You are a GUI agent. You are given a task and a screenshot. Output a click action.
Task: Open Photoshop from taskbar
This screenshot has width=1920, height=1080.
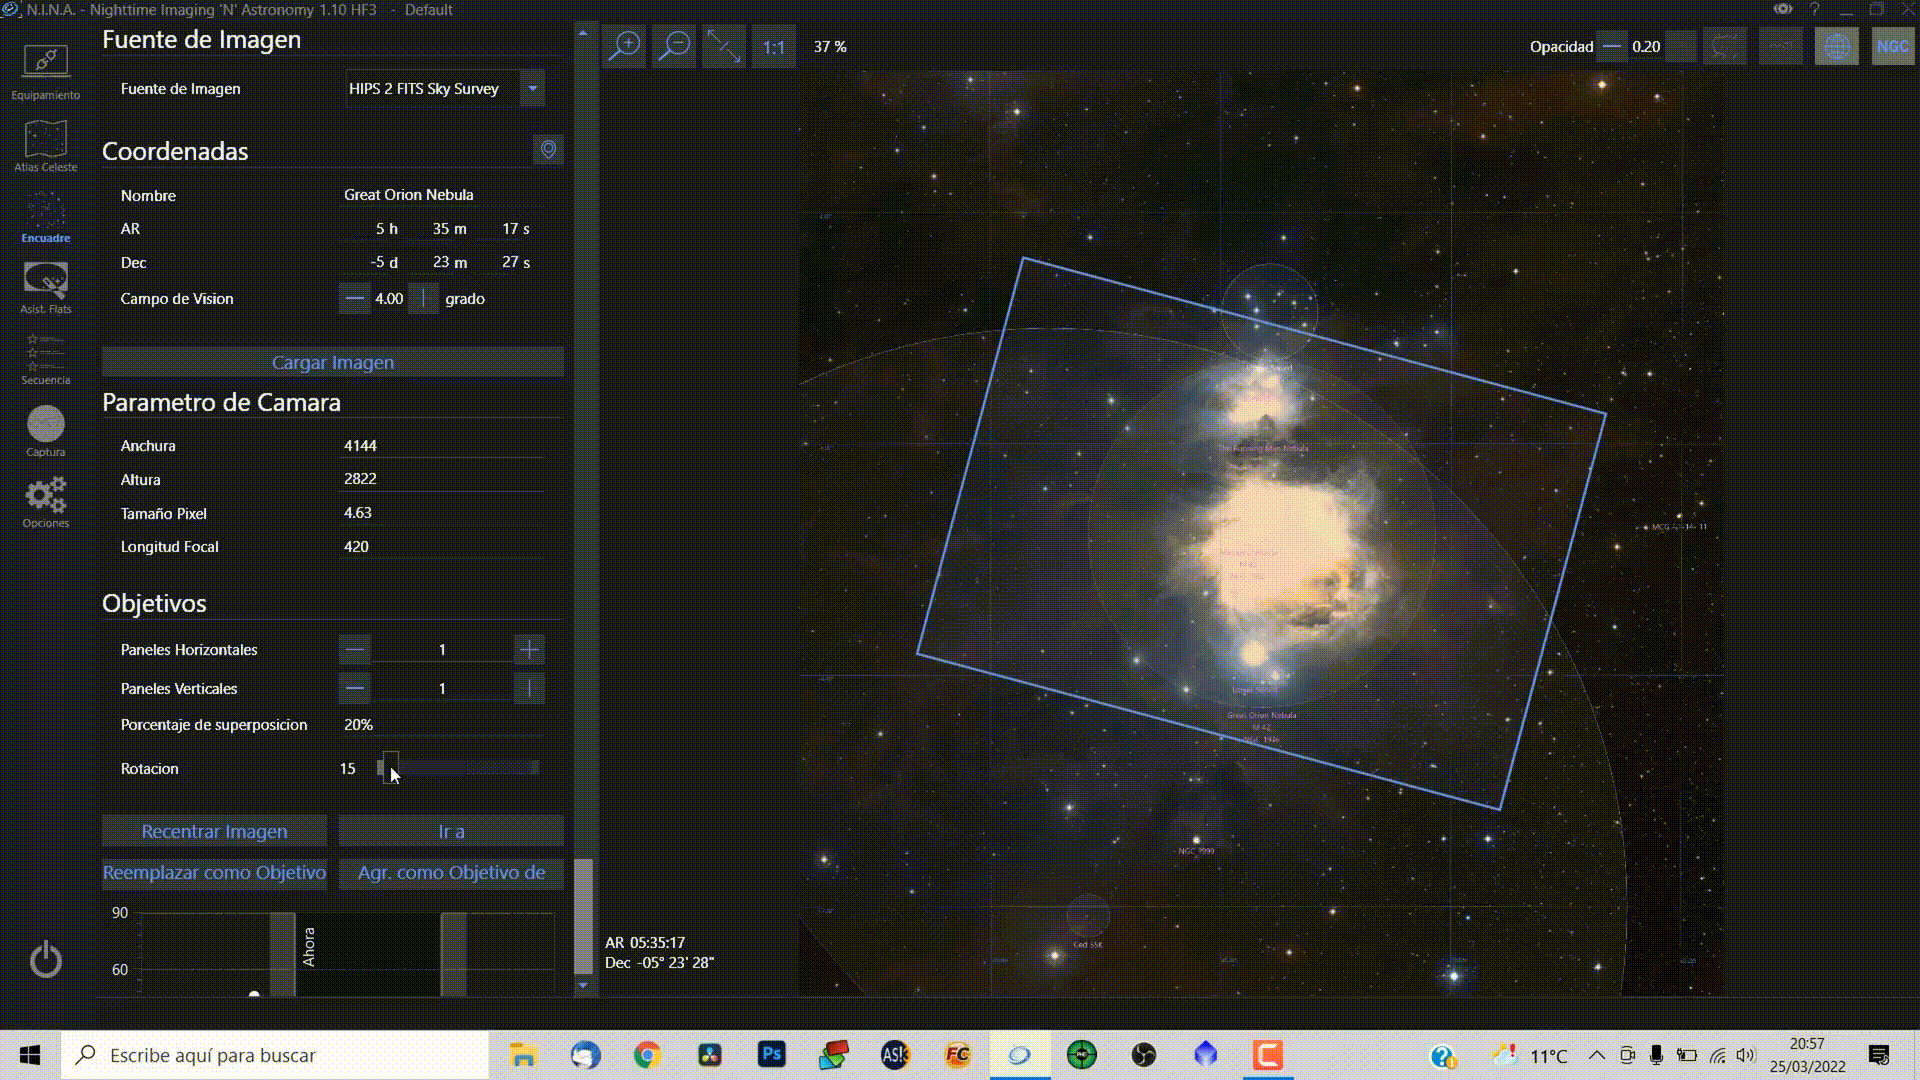771,1055
